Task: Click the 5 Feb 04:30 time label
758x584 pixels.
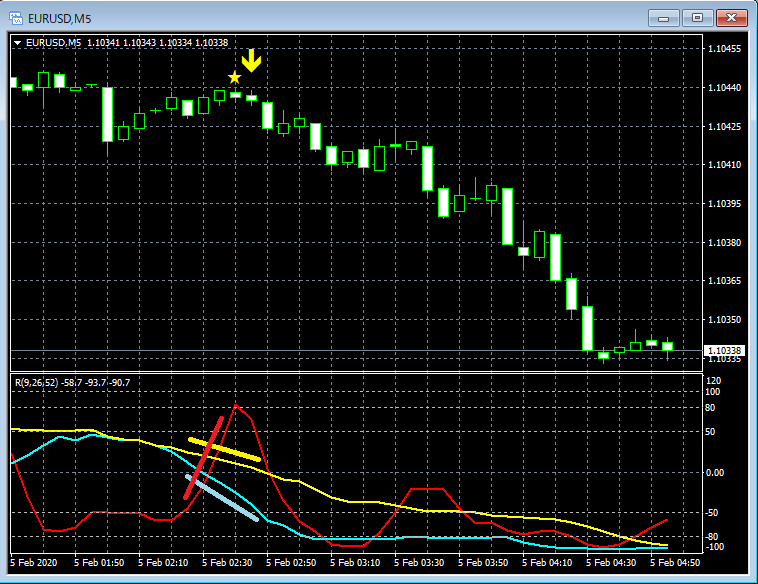Action: point(611,563)
